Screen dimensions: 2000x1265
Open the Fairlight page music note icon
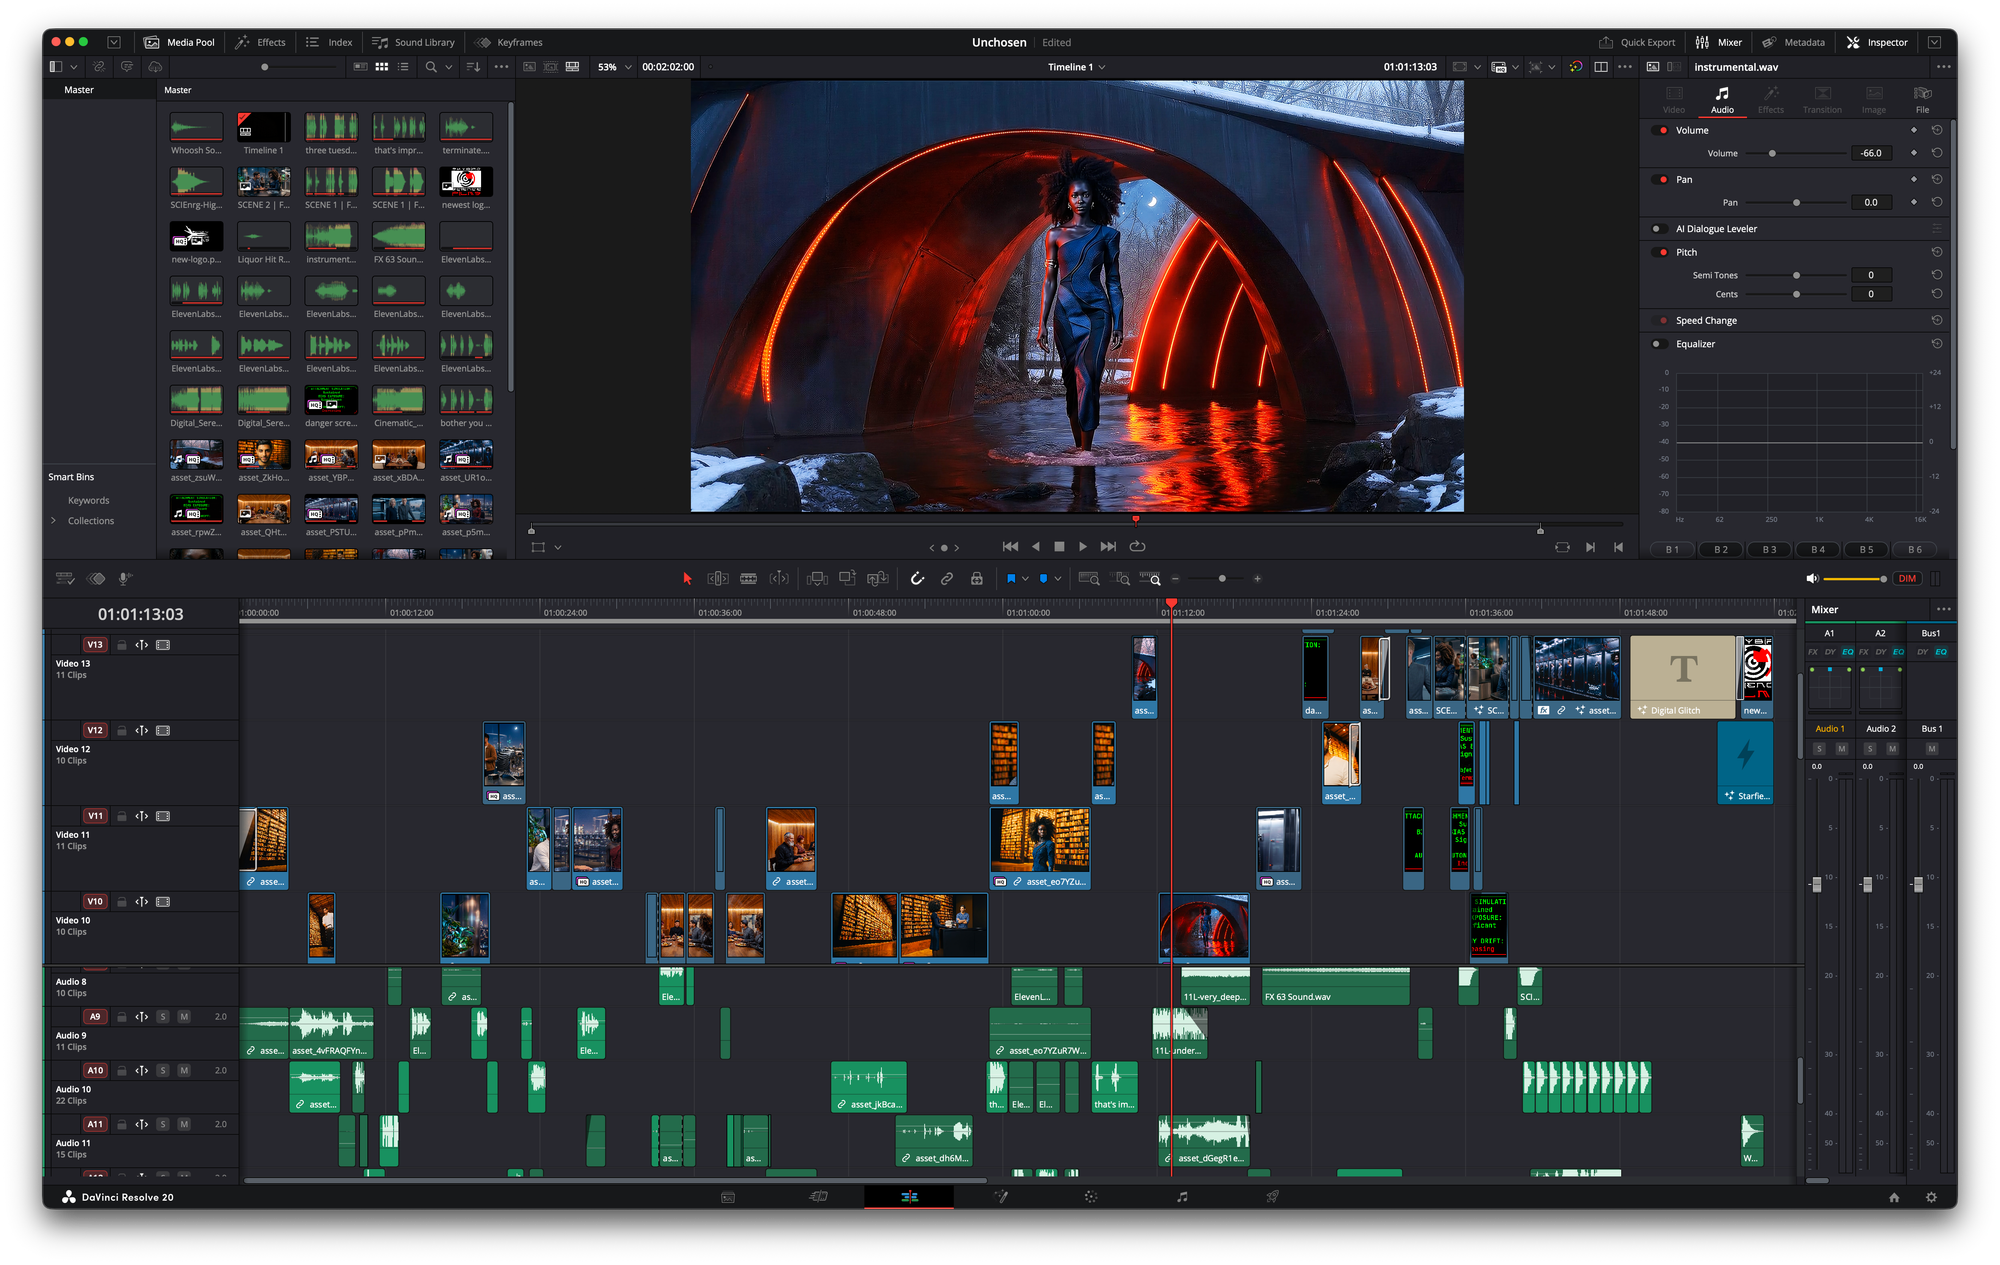(x=1182, y=1197)
